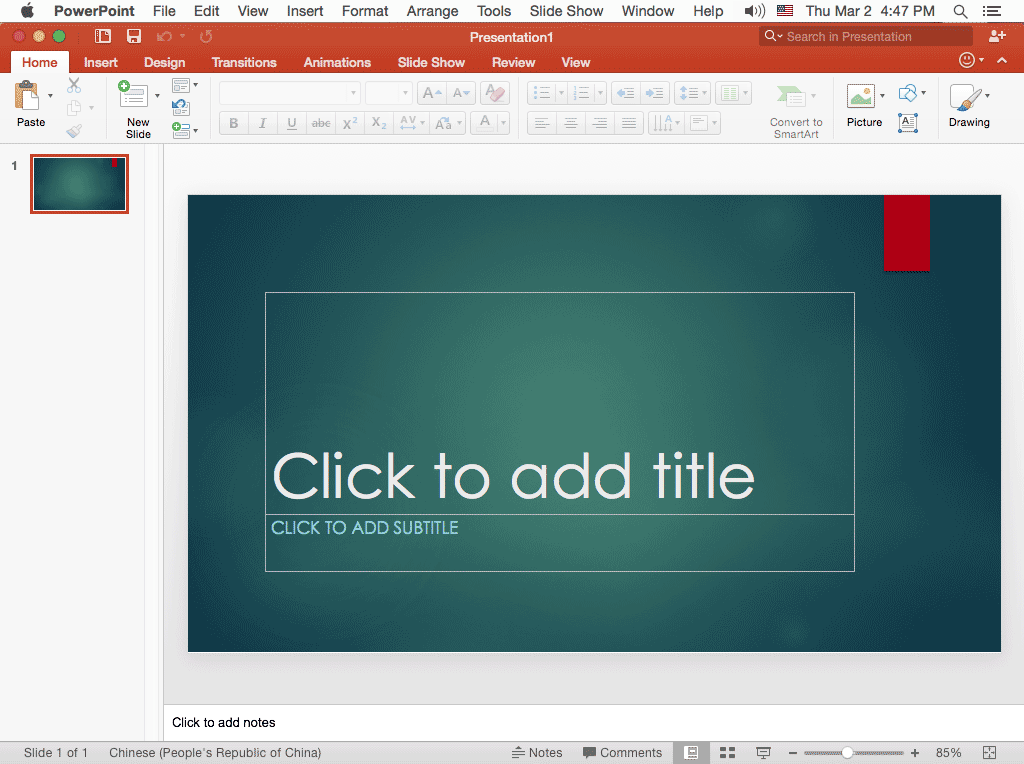This screenshot has width=1024, height=764.
Task: Open font color picker A
Action: click(485, 123)
